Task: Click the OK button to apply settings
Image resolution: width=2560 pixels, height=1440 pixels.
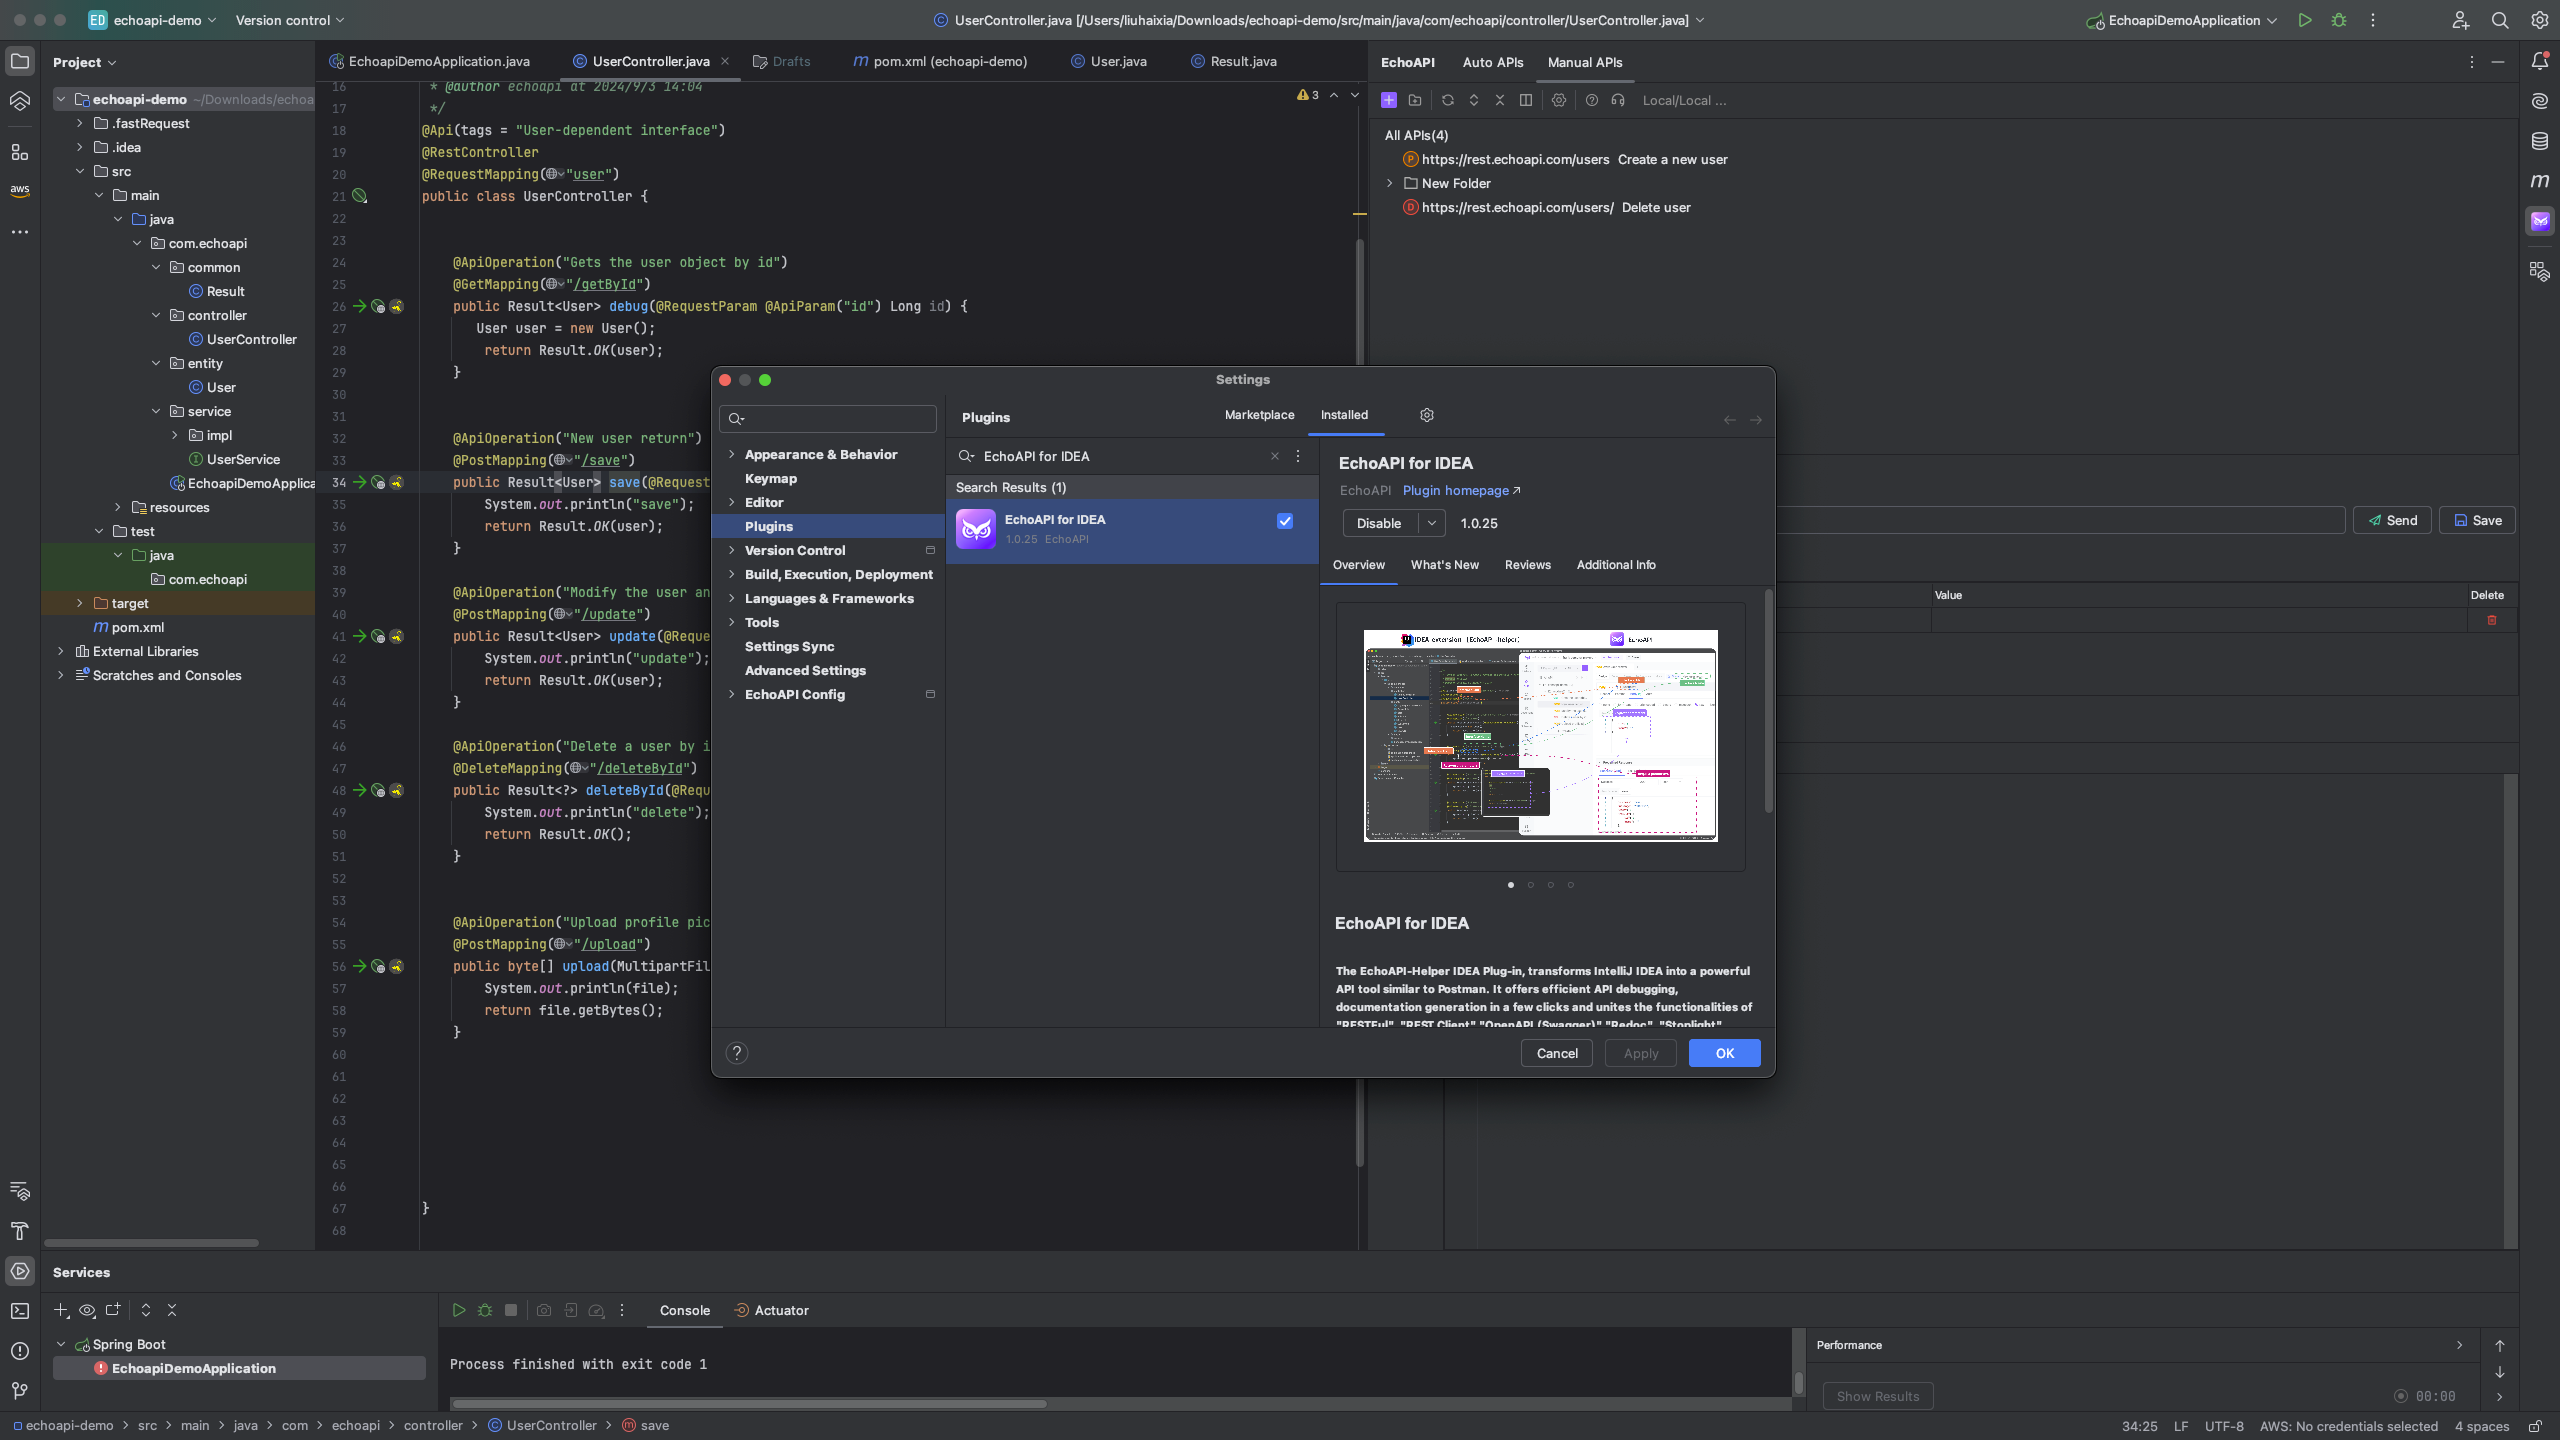Action: click(x=1723, y=1053)
